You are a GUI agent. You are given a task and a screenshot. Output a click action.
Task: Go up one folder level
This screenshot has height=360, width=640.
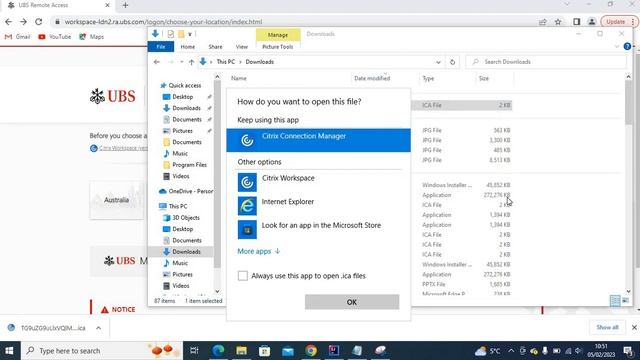pyautogui.click(x=191, y=62)
